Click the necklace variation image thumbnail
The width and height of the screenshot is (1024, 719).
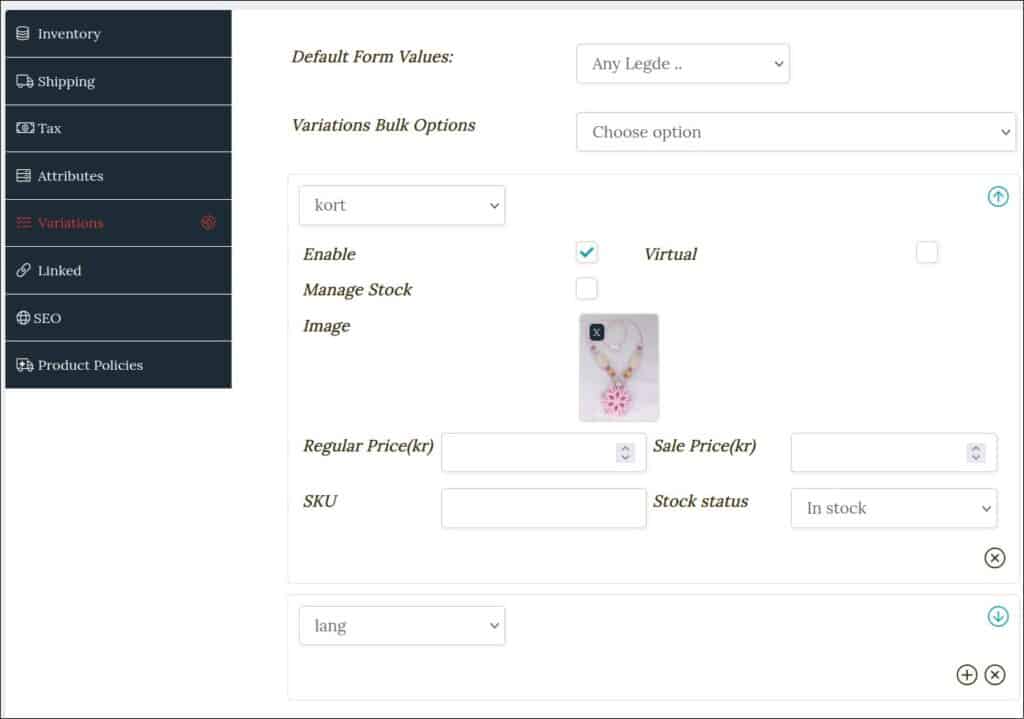coord(618,367)
